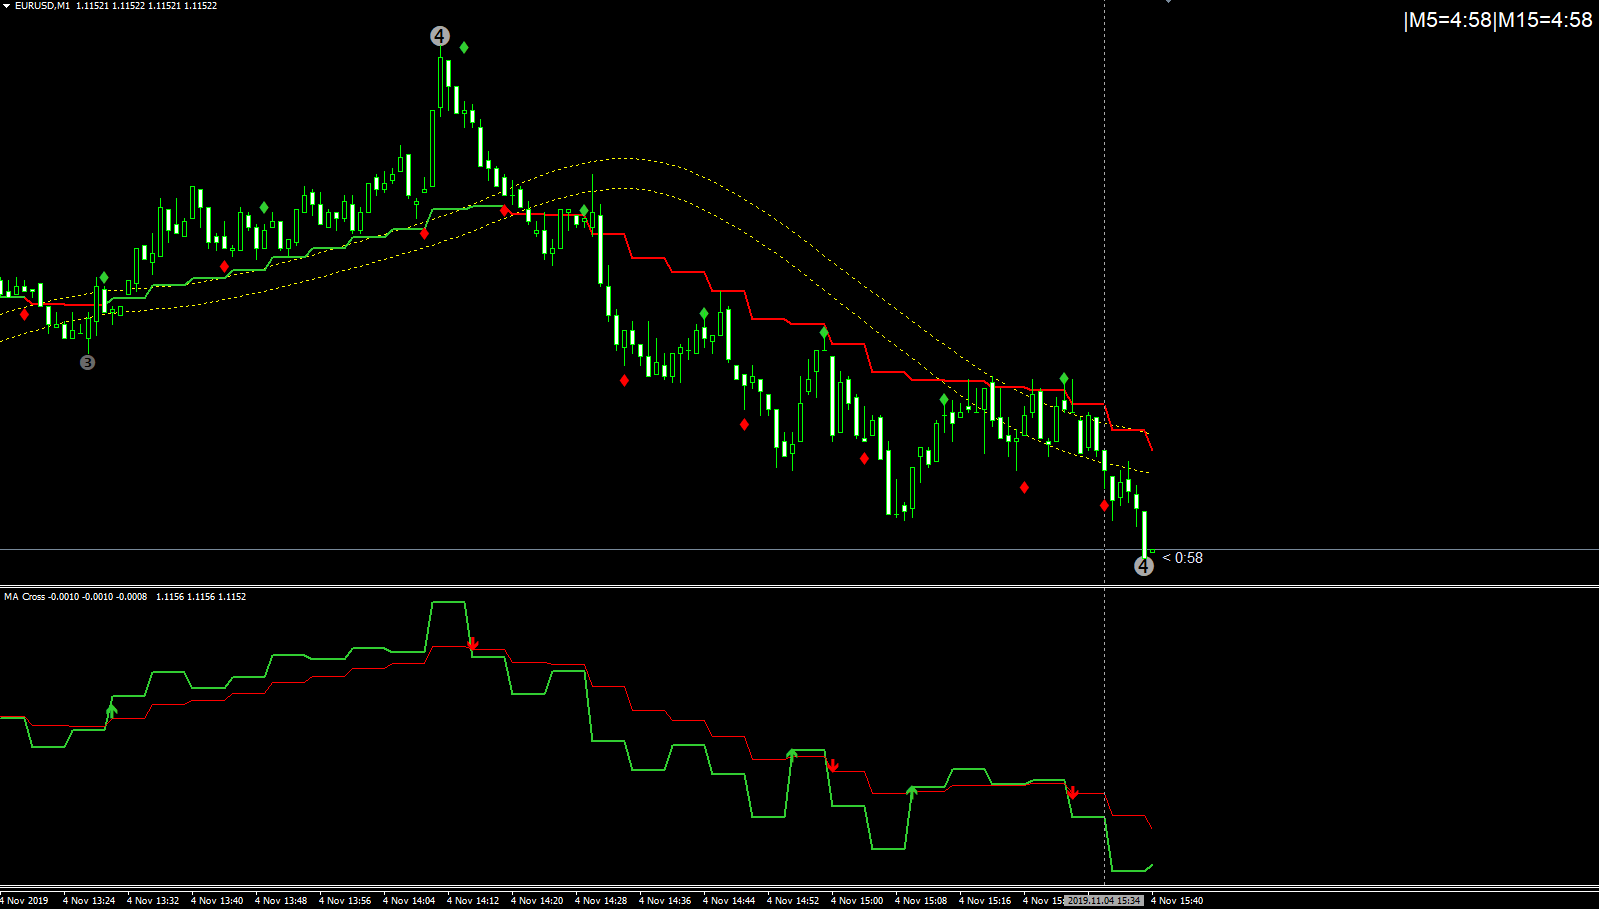Select the green diamond beside the top circled 4

(464, 47)
